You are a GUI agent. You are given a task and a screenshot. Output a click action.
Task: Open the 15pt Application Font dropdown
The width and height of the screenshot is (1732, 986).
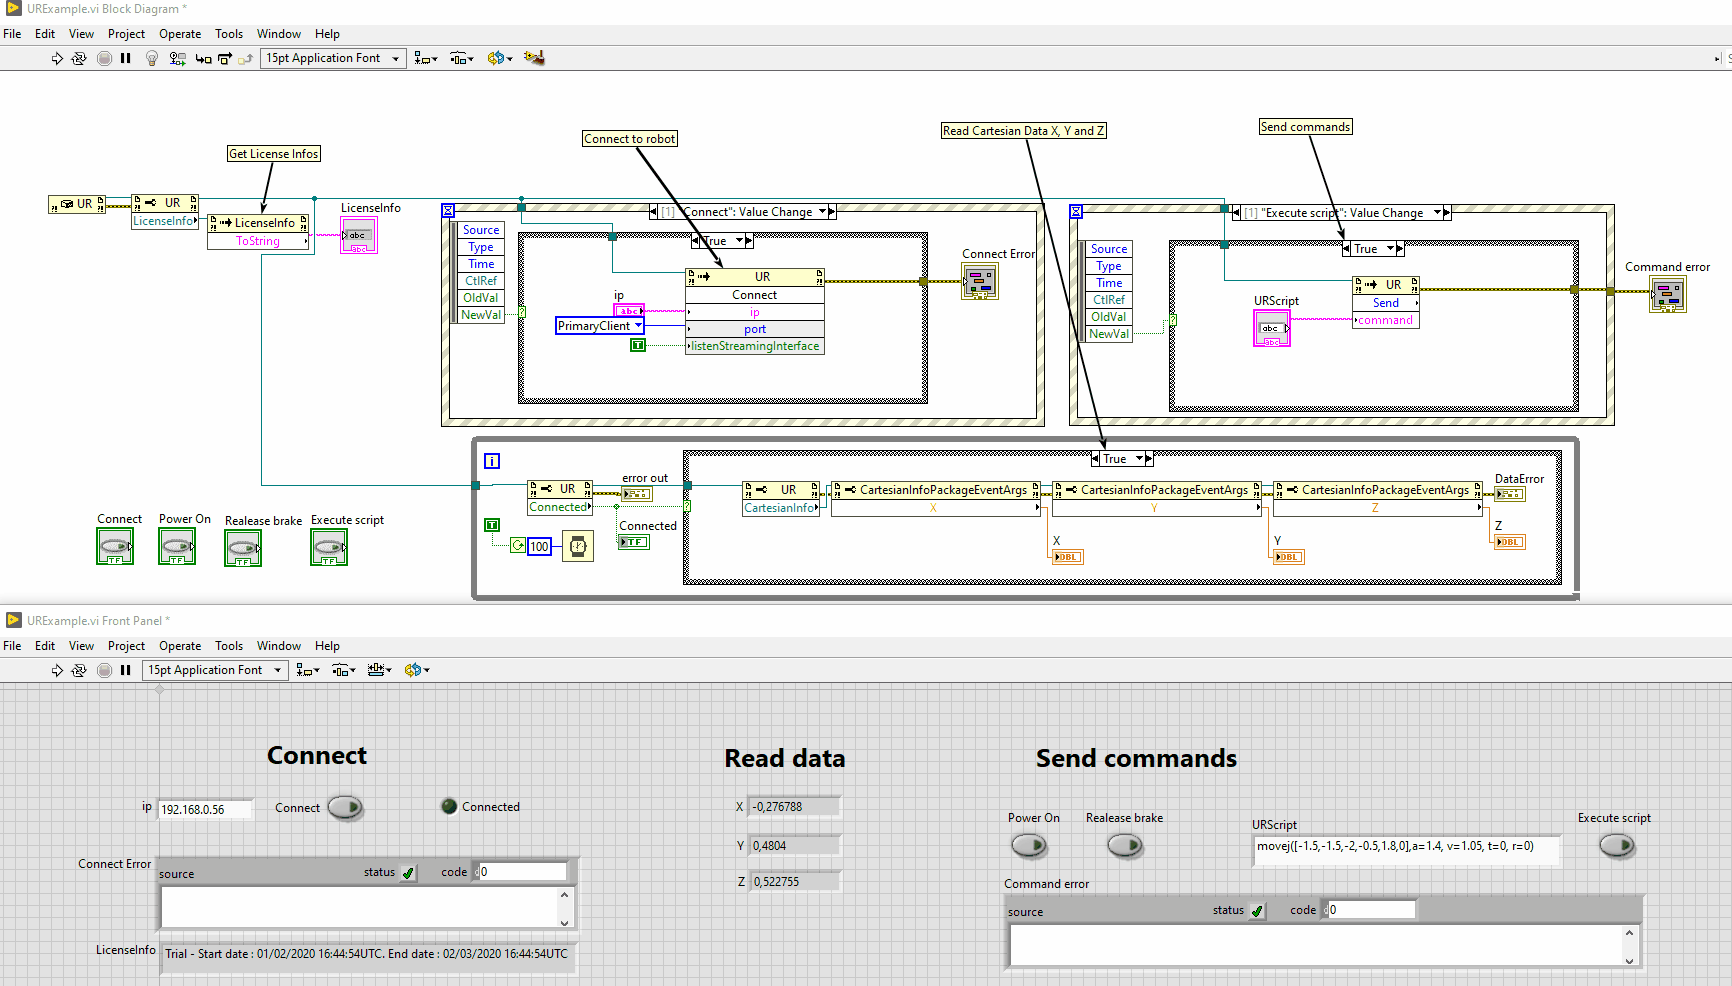333,57
